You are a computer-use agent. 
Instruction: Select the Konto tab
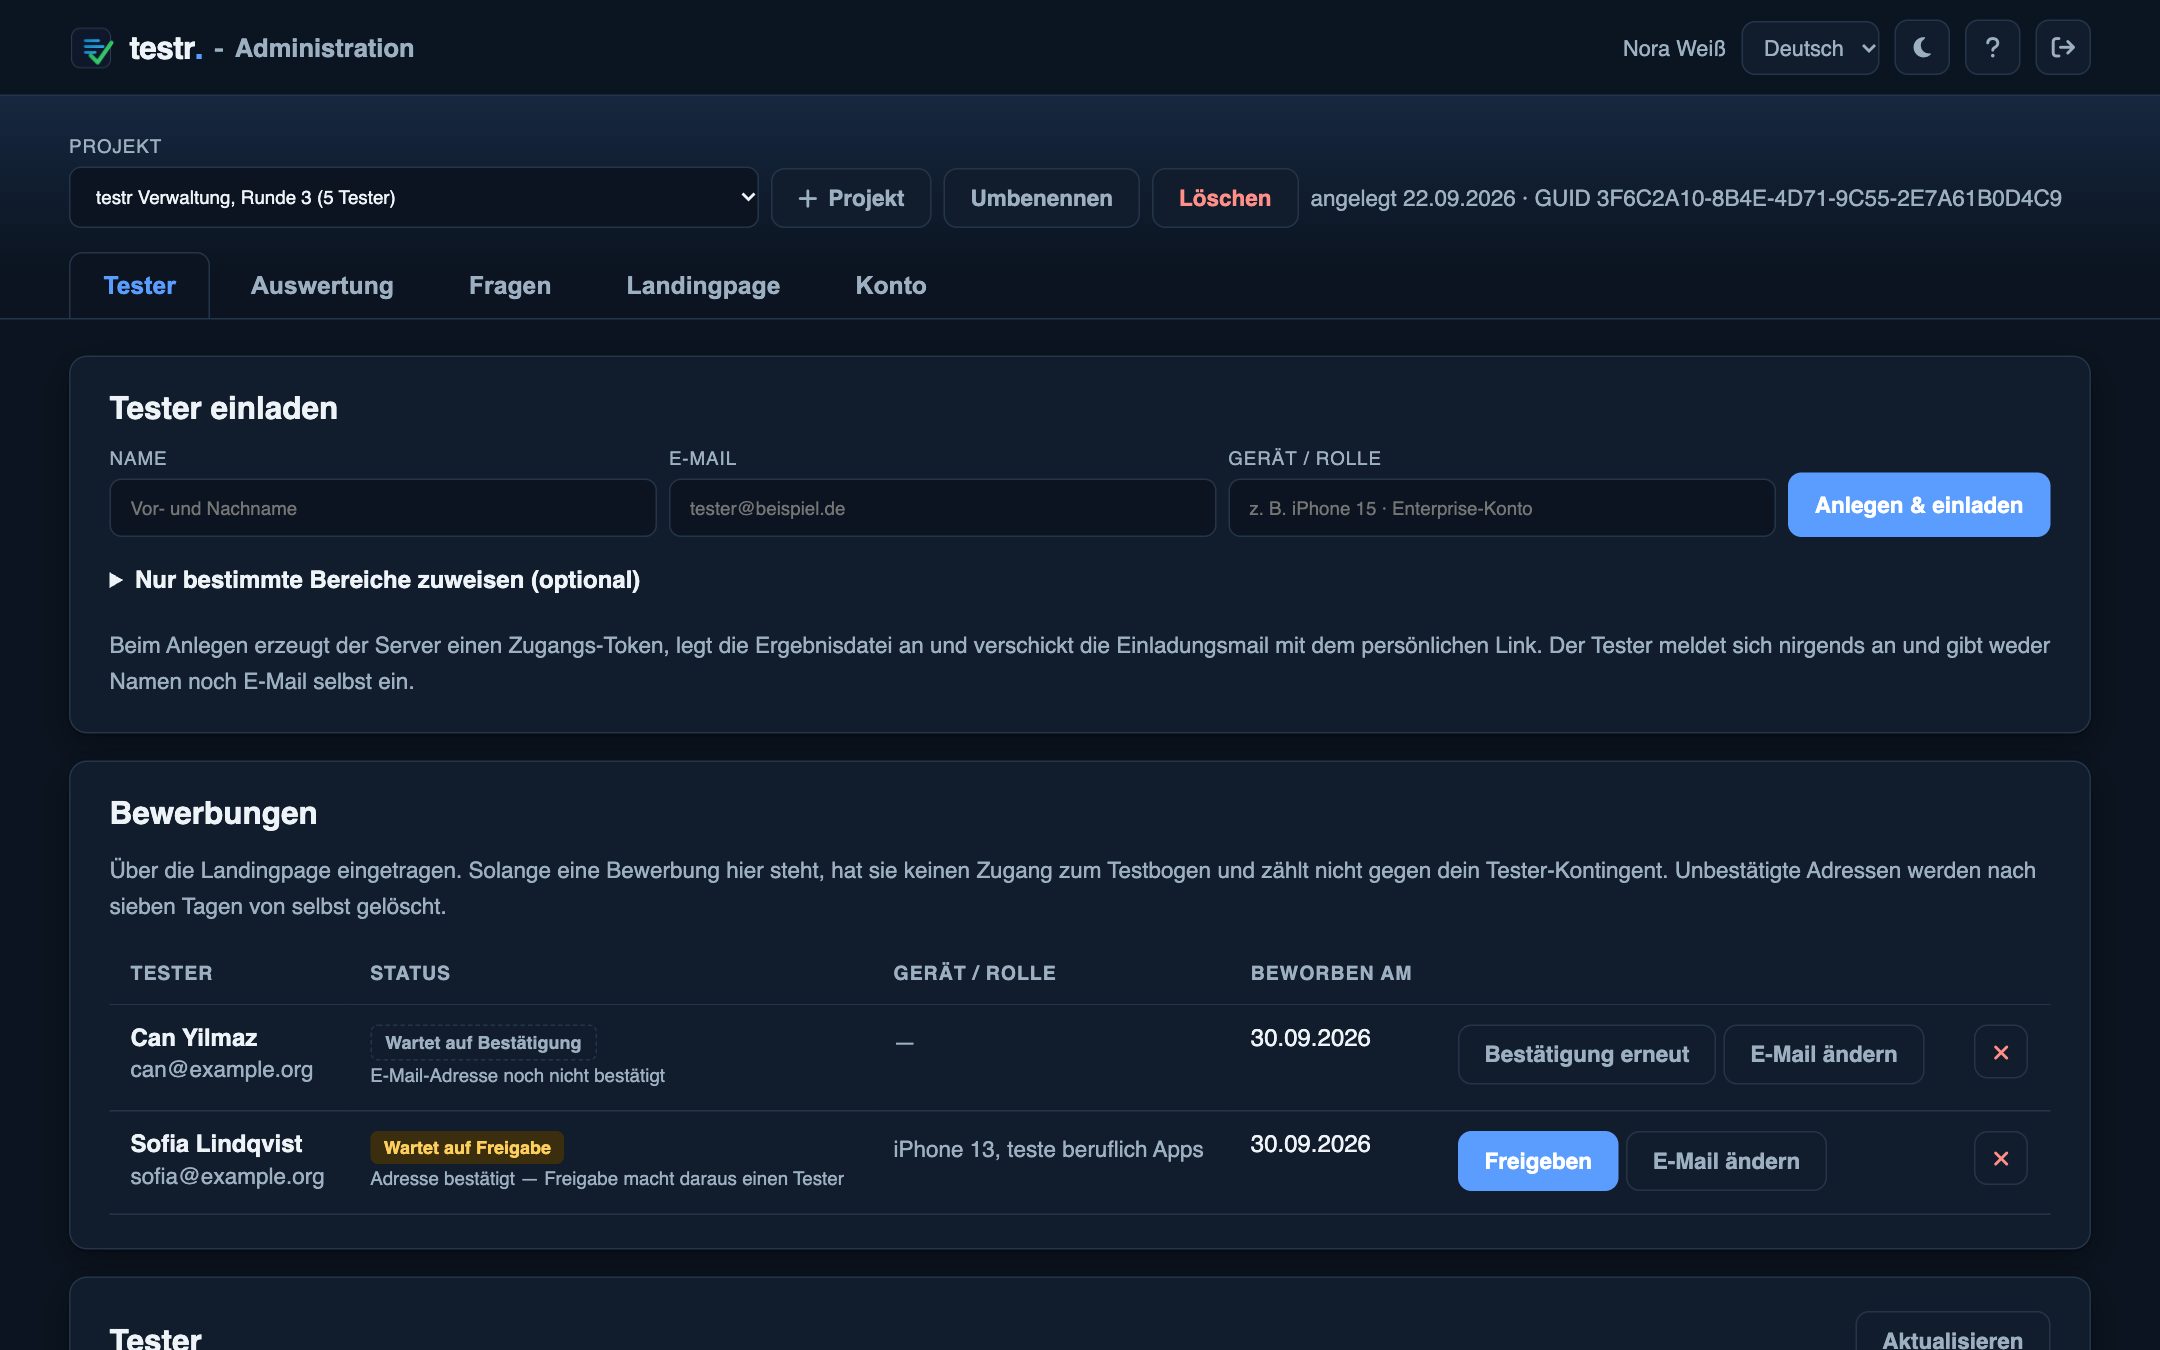point(891,286)
